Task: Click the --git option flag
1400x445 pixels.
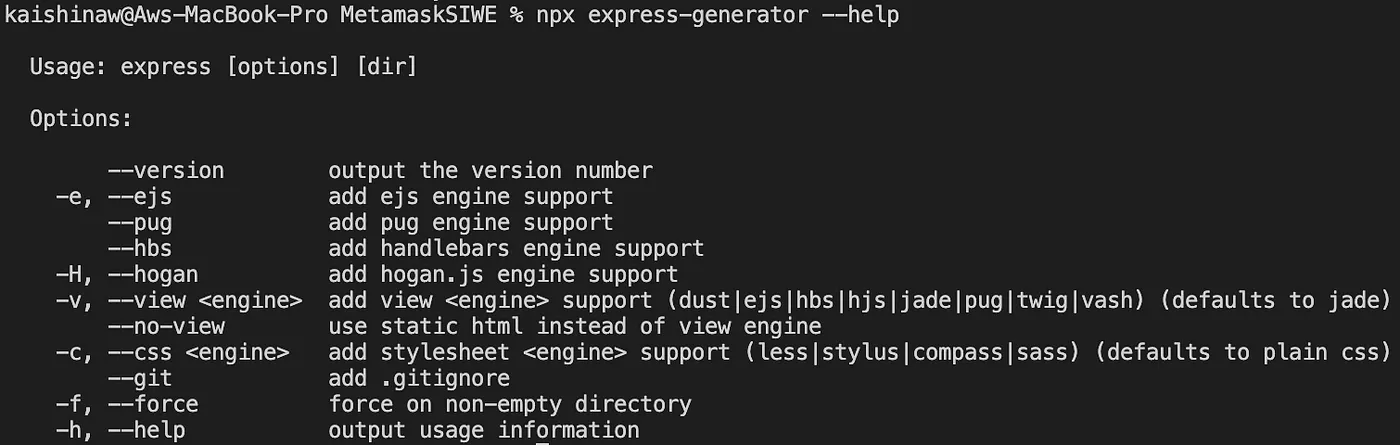Action: [x=140, y=378]
